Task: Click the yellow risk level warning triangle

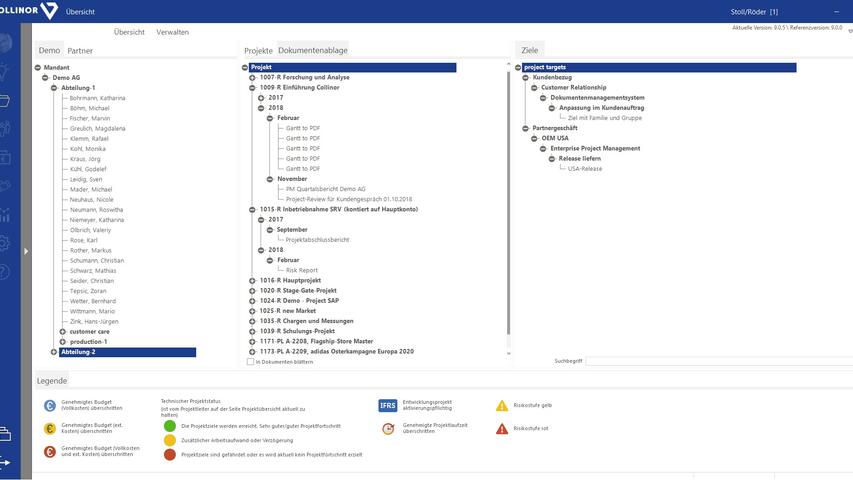Action: [502, 406]
